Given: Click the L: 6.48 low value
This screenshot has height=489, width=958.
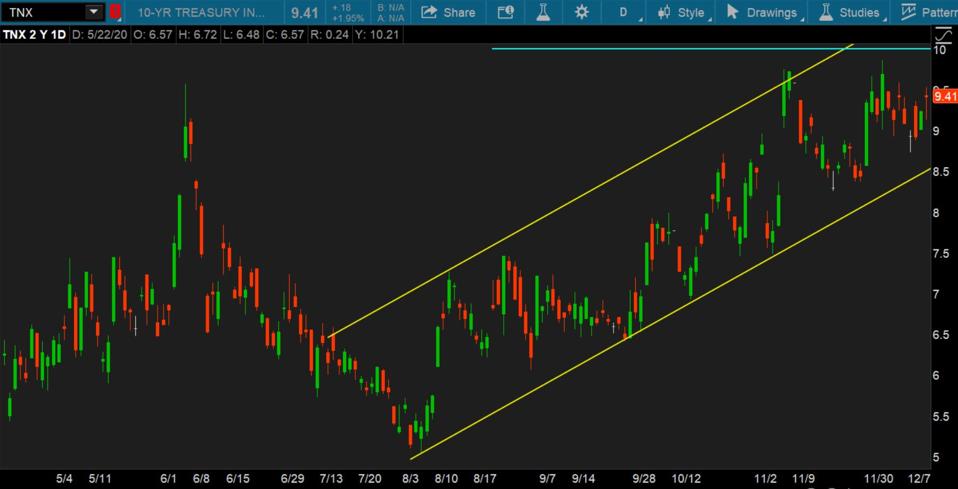Looking at the screenshot, I should [241, 35].
